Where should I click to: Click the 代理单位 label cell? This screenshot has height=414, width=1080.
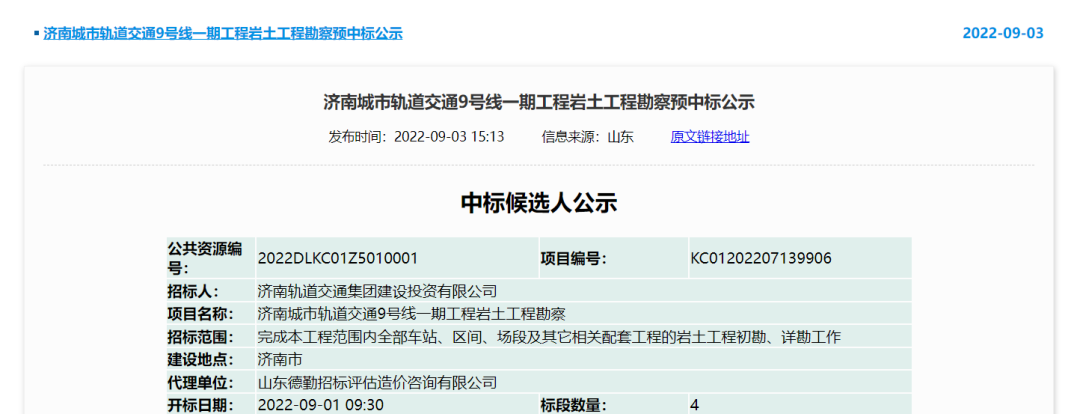(211, 382)
